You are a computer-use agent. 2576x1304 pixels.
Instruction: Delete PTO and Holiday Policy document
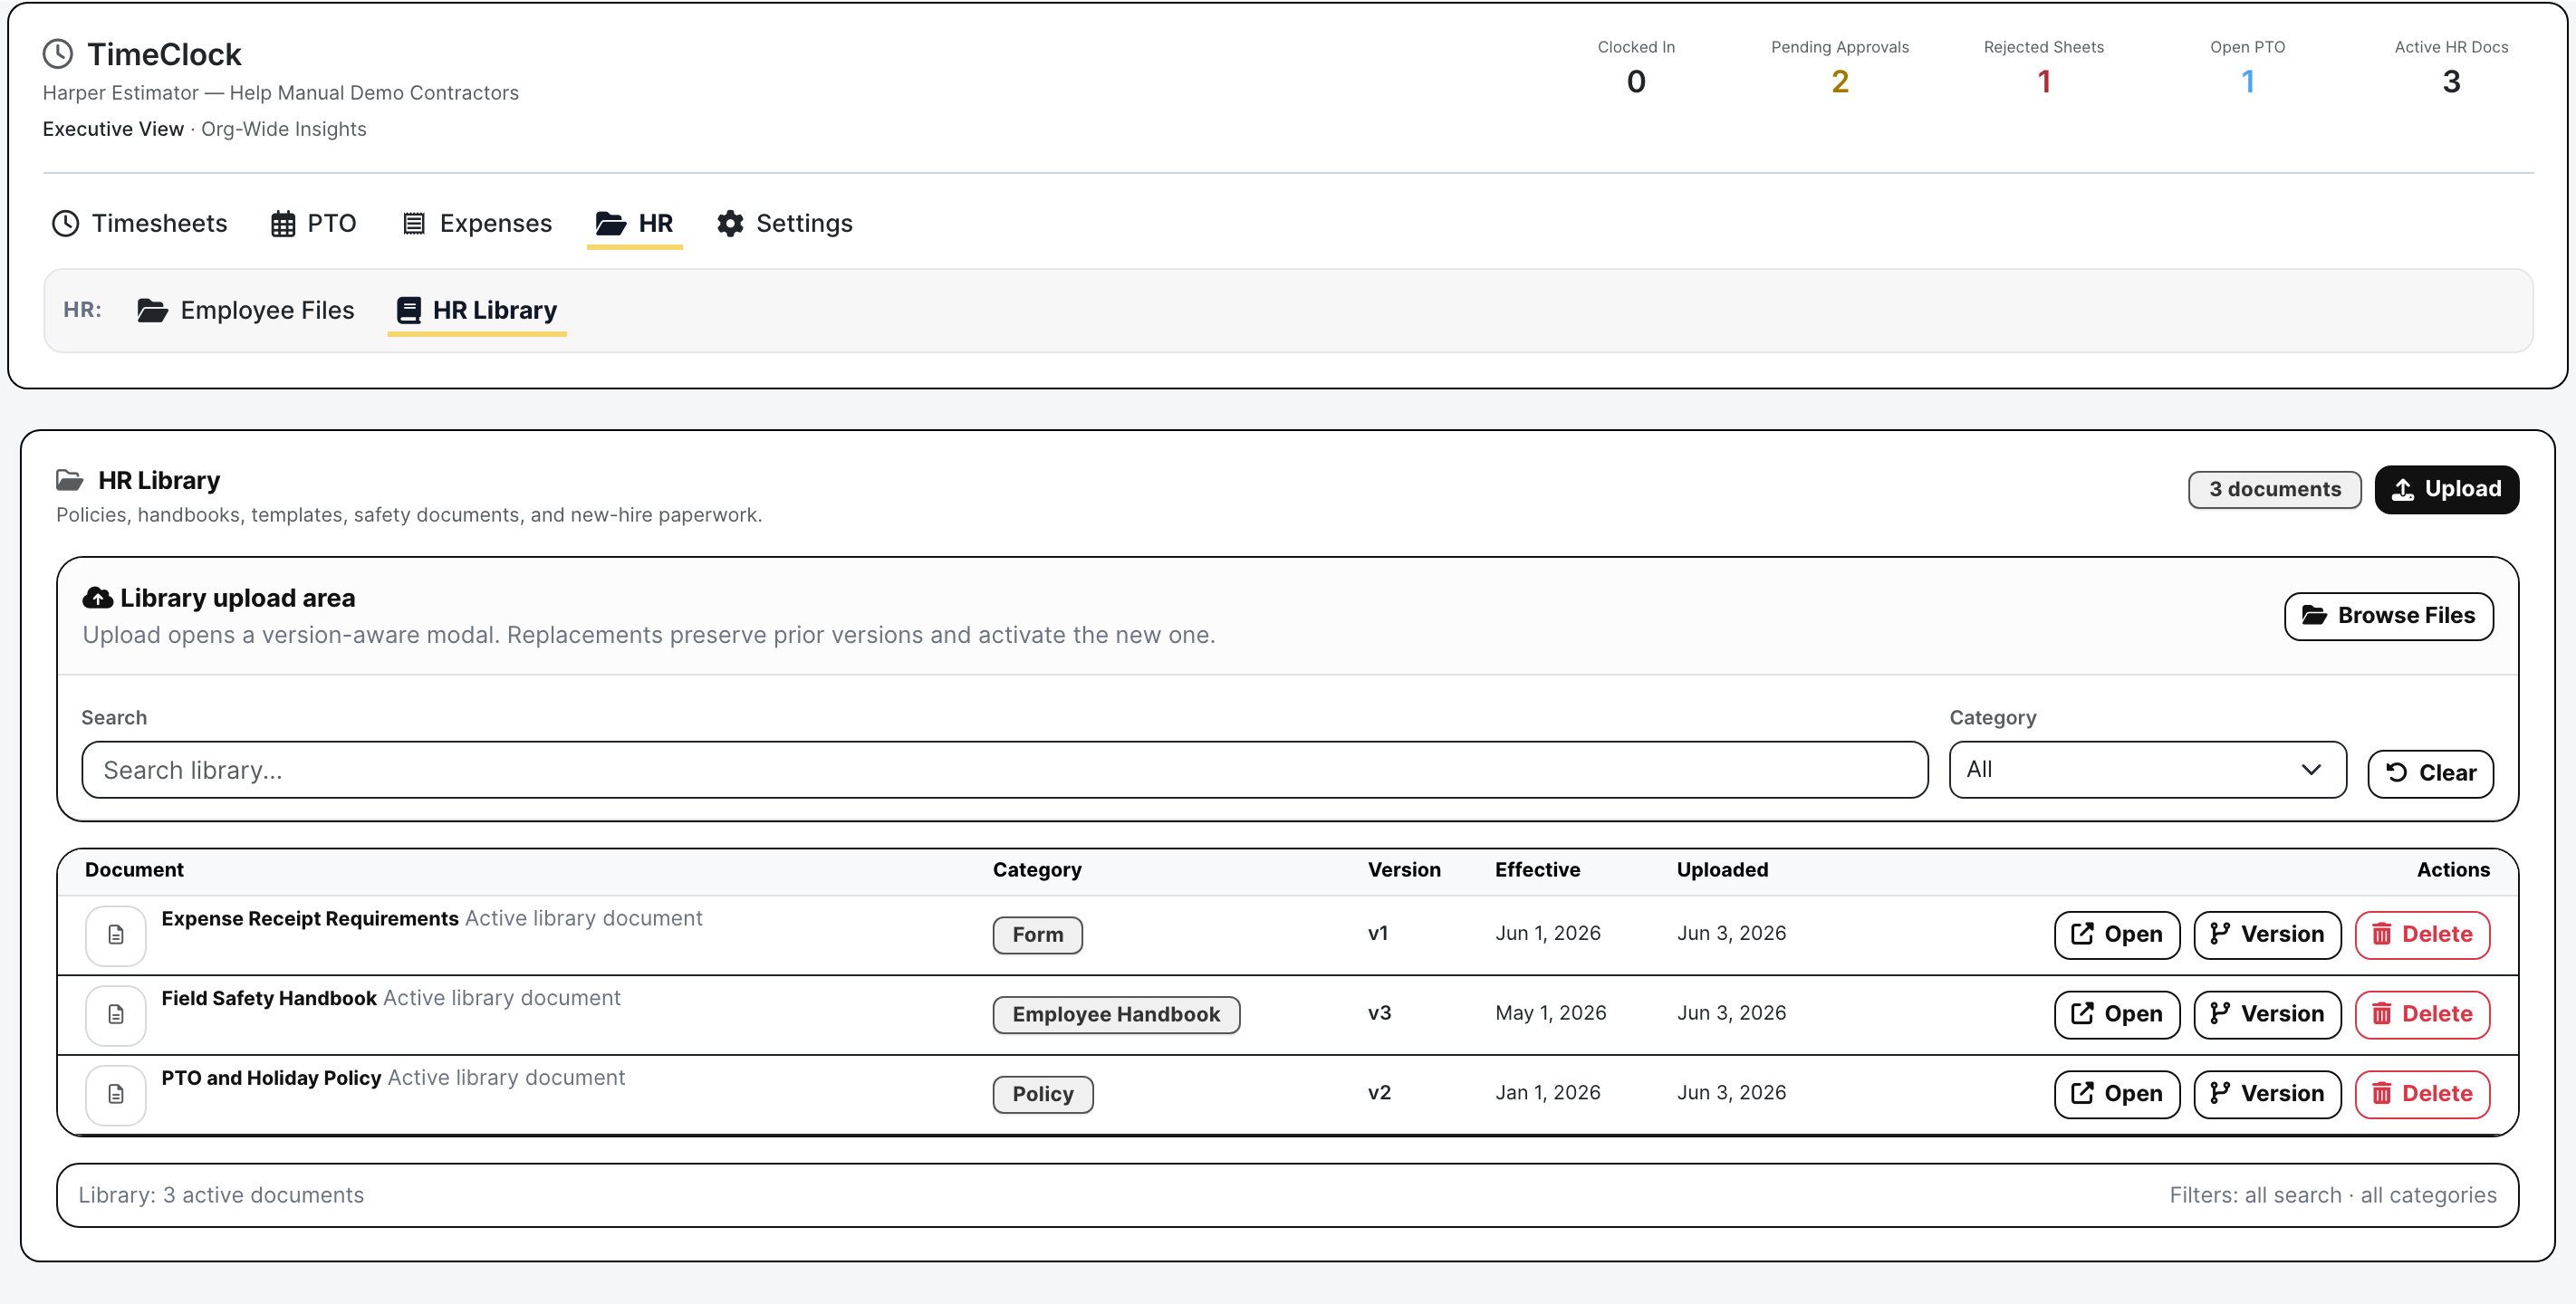tap(2422, 1094)
